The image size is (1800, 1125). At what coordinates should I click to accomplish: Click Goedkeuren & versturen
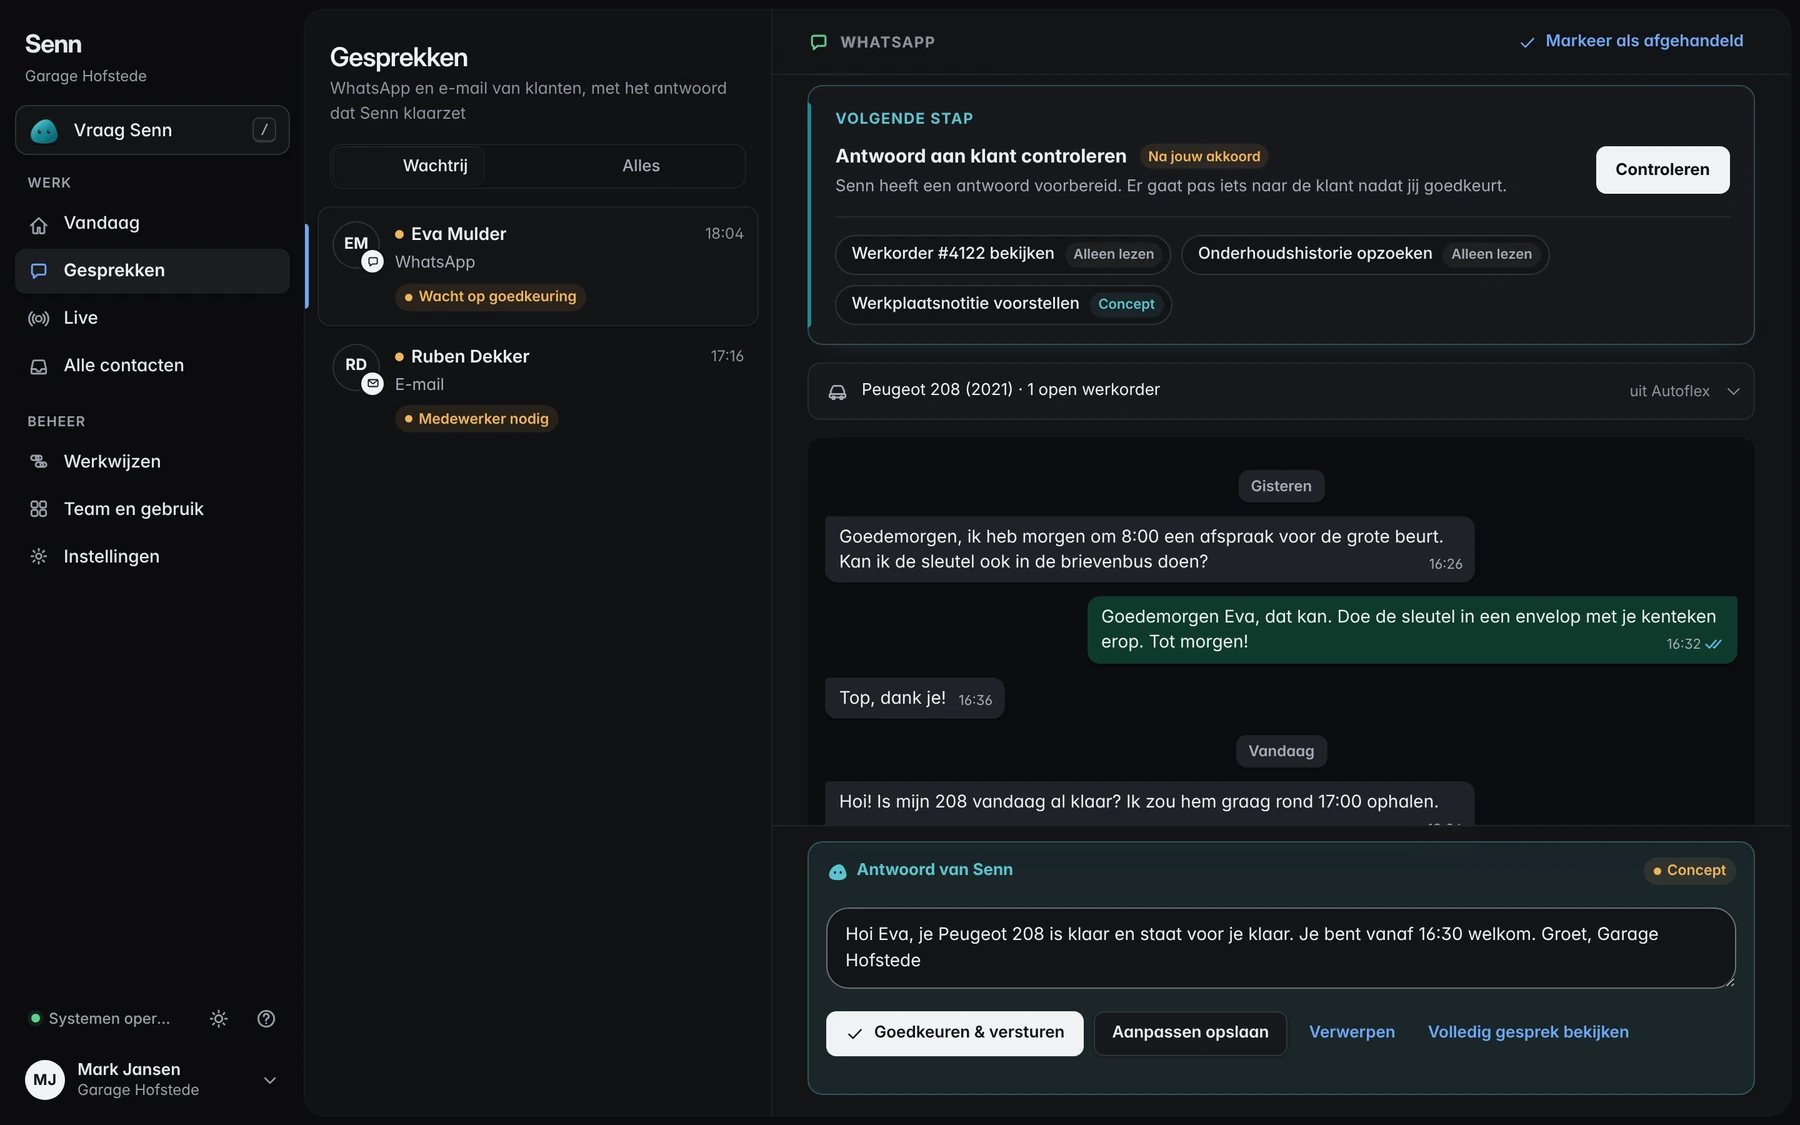(x=954, y=1033)
